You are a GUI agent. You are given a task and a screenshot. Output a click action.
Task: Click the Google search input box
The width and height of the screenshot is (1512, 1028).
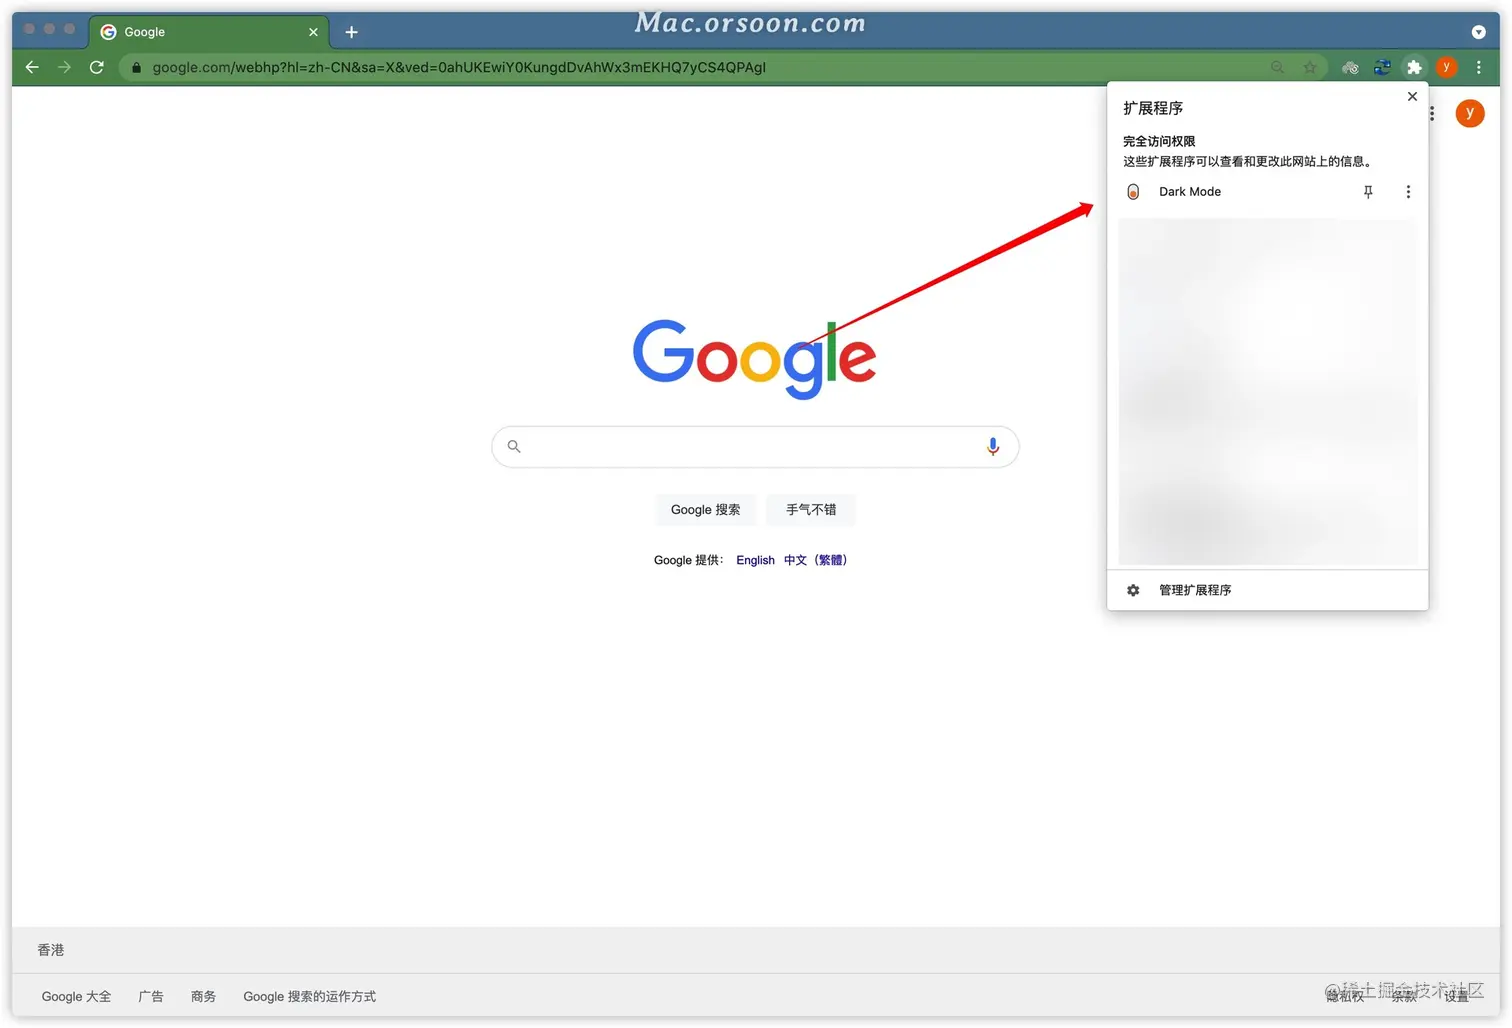[755, 446]
